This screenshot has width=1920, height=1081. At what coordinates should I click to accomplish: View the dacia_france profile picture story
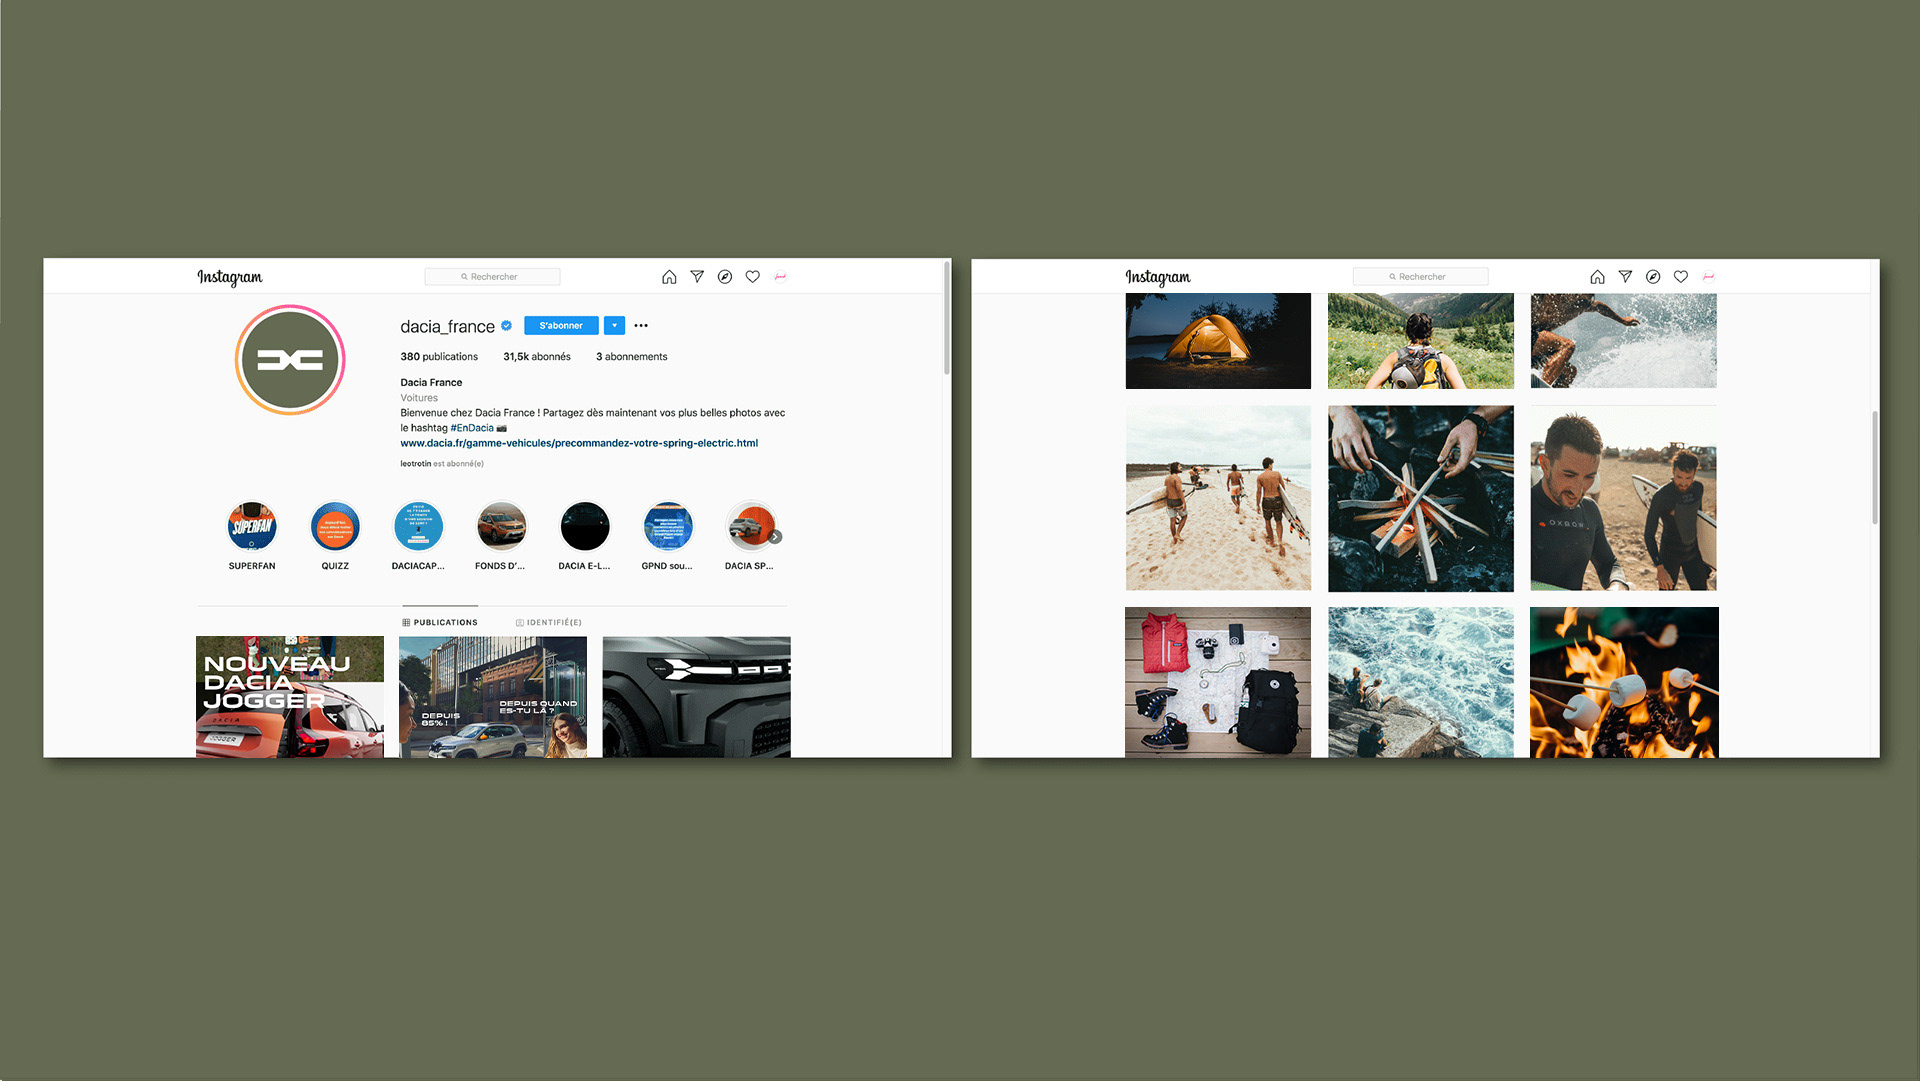290,360
